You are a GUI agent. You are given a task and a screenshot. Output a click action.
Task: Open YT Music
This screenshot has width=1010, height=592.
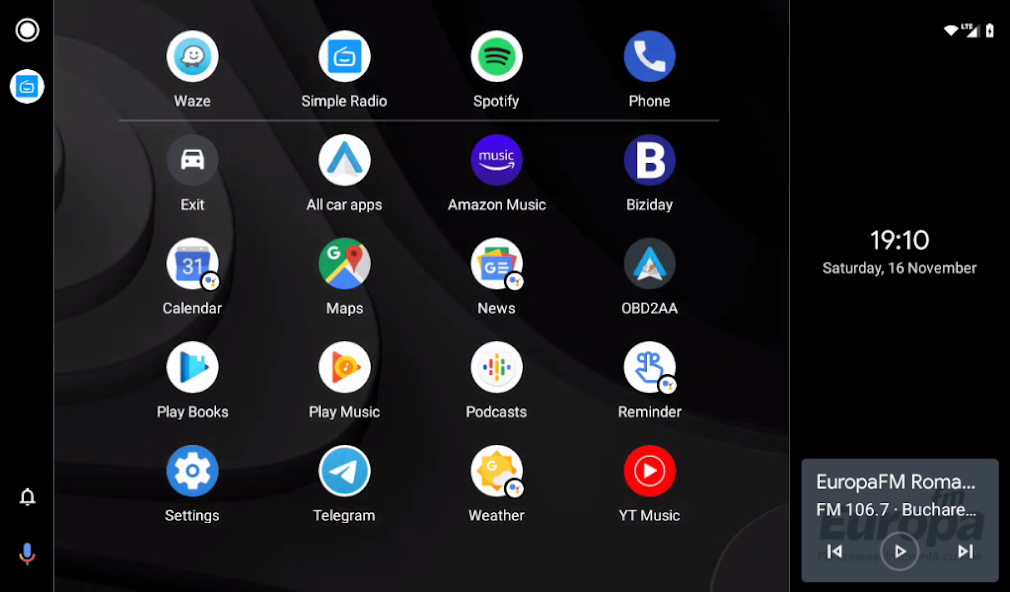click(649, 472)
